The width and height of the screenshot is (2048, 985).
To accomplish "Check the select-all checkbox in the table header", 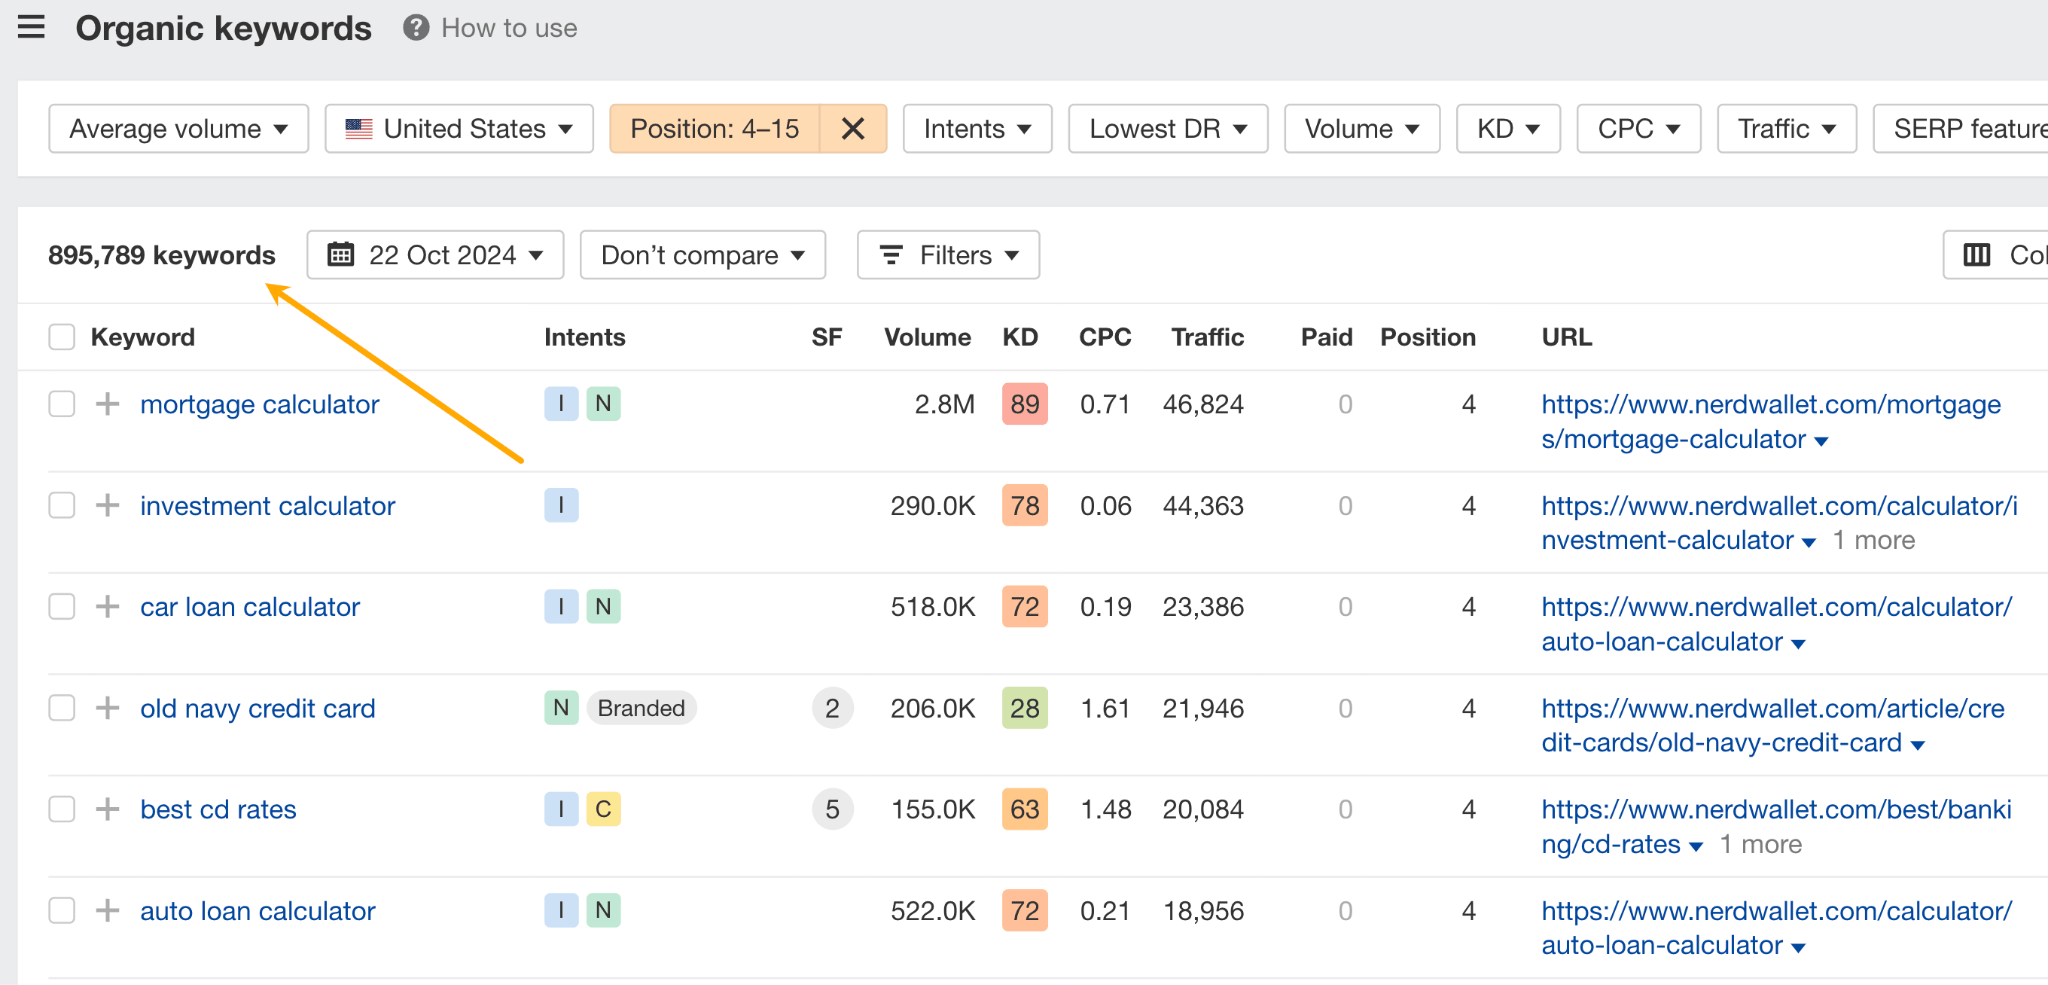I will (61, 337).
